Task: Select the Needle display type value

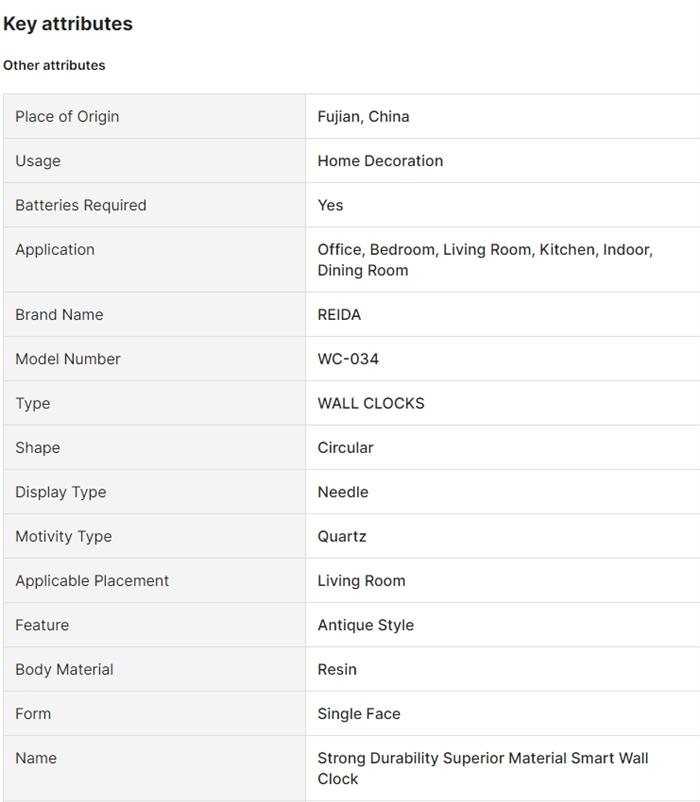Action: click(x=343, y=492)
